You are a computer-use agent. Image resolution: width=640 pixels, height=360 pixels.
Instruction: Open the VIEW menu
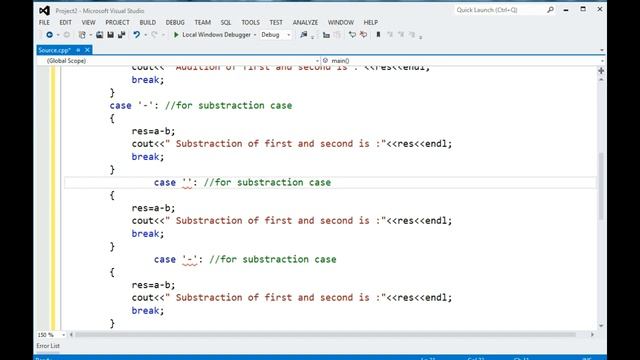point(88,22)
